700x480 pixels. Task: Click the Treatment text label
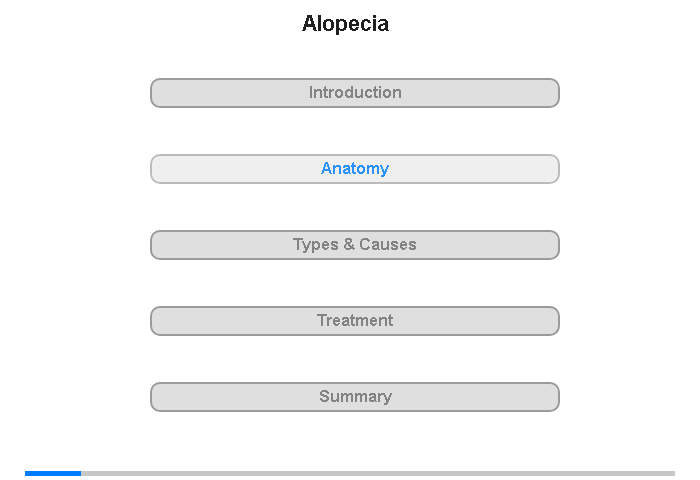355,320
